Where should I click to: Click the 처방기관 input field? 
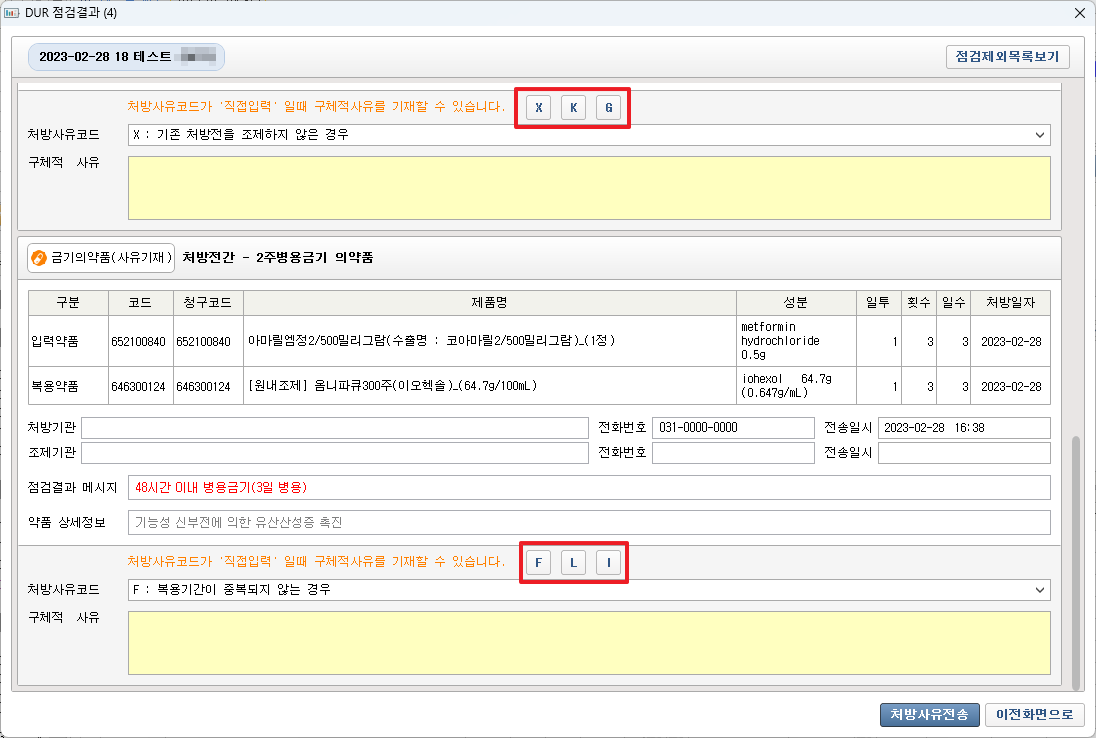(335, 428)
